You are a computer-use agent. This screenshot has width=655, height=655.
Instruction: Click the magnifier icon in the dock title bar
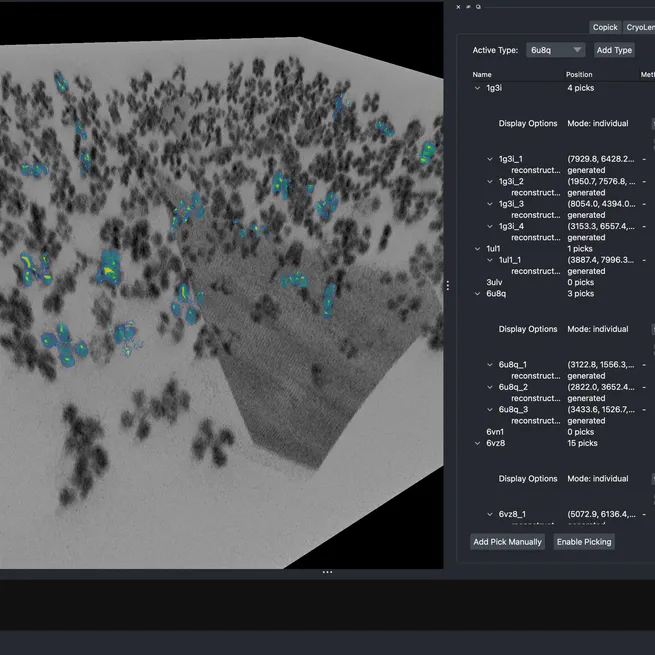coord(479,6)
